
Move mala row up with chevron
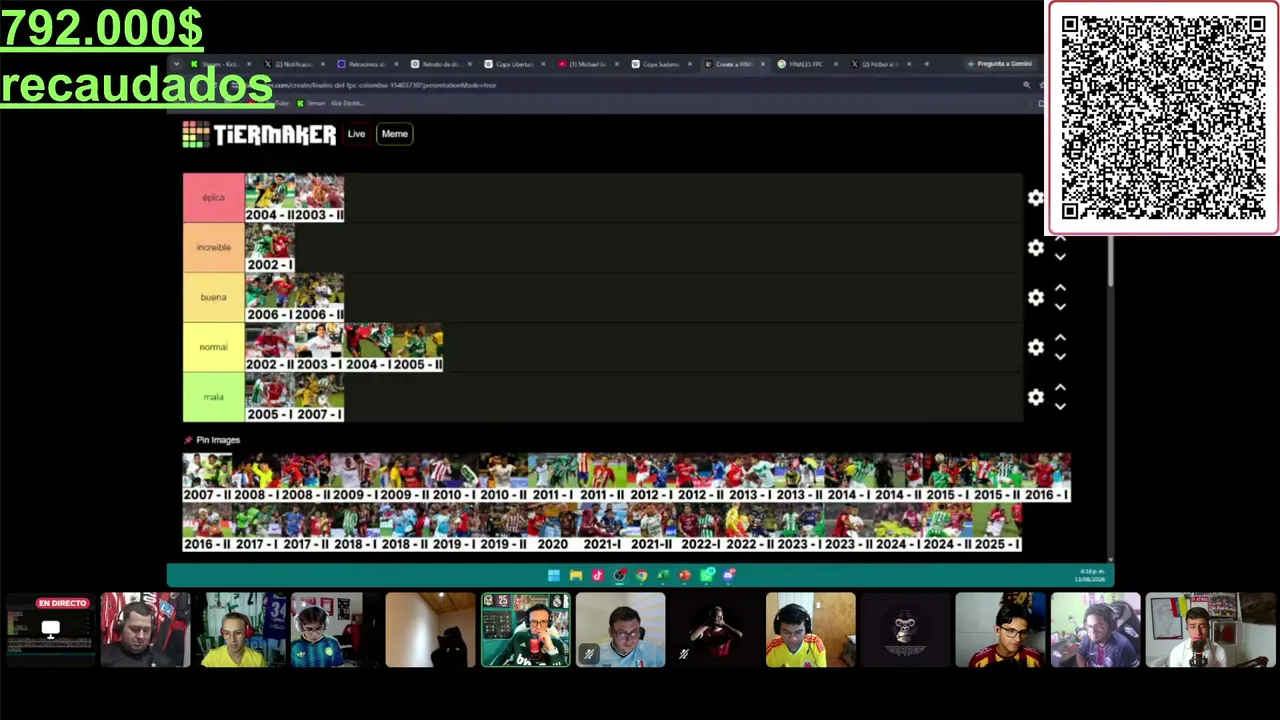pyautogui.click(x=1060, y=389)
